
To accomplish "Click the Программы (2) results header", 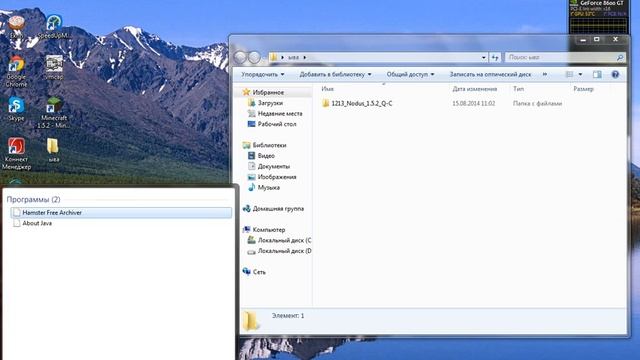I will tap(33, 199).
